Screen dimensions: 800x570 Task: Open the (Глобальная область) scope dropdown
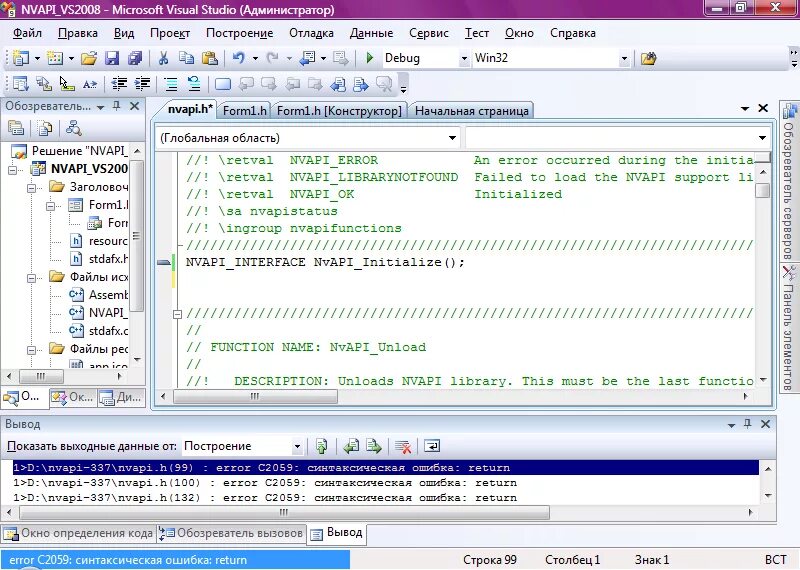452,138
